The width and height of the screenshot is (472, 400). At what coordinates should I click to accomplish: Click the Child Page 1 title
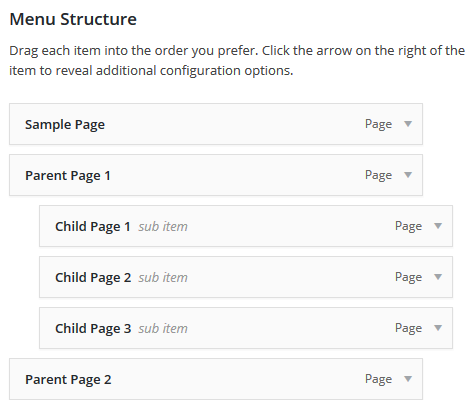[x=93, y=227]
